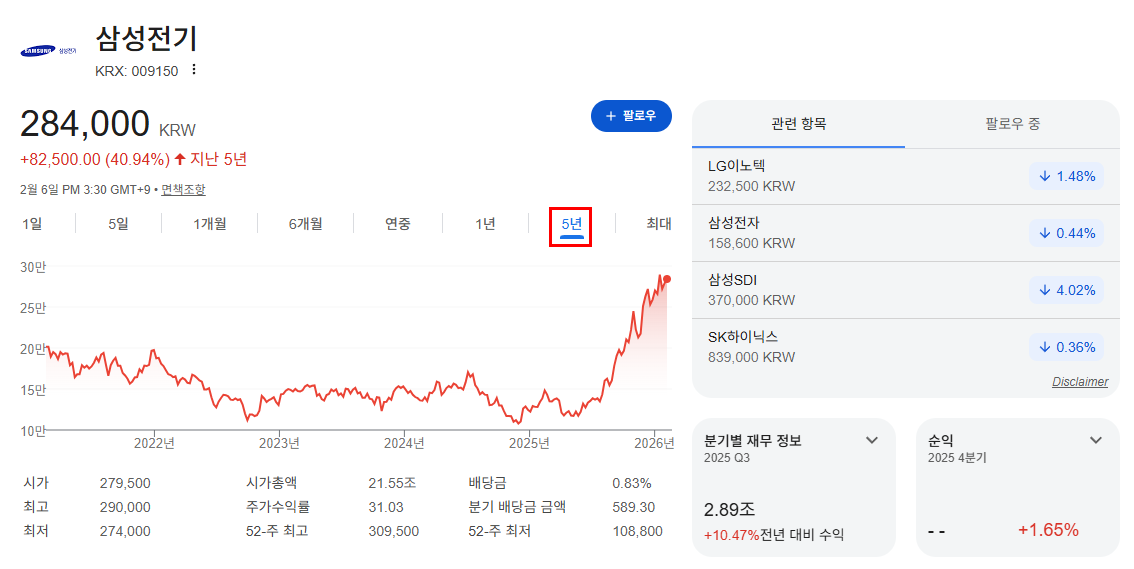Select the 5년 time range tab
The height and width of the screenshot is (569, 1134).
571,226
